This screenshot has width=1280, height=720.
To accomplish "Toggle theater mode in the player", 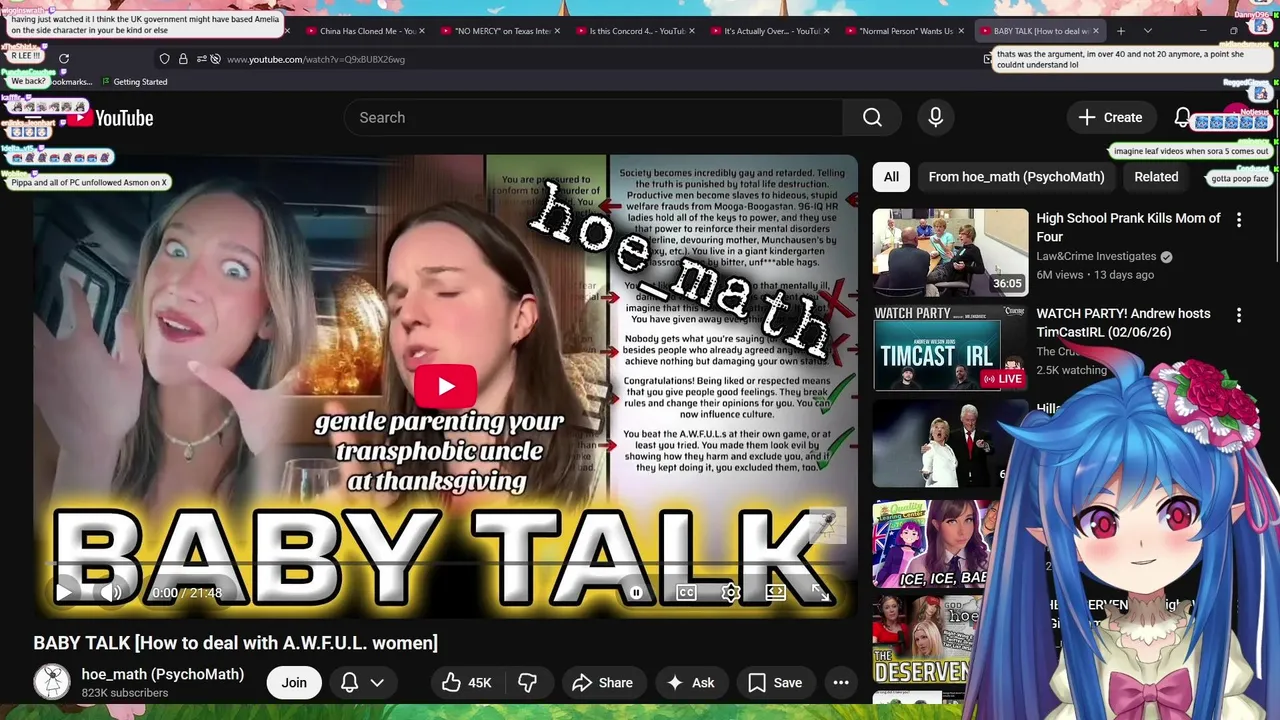I will coord(776,592).
